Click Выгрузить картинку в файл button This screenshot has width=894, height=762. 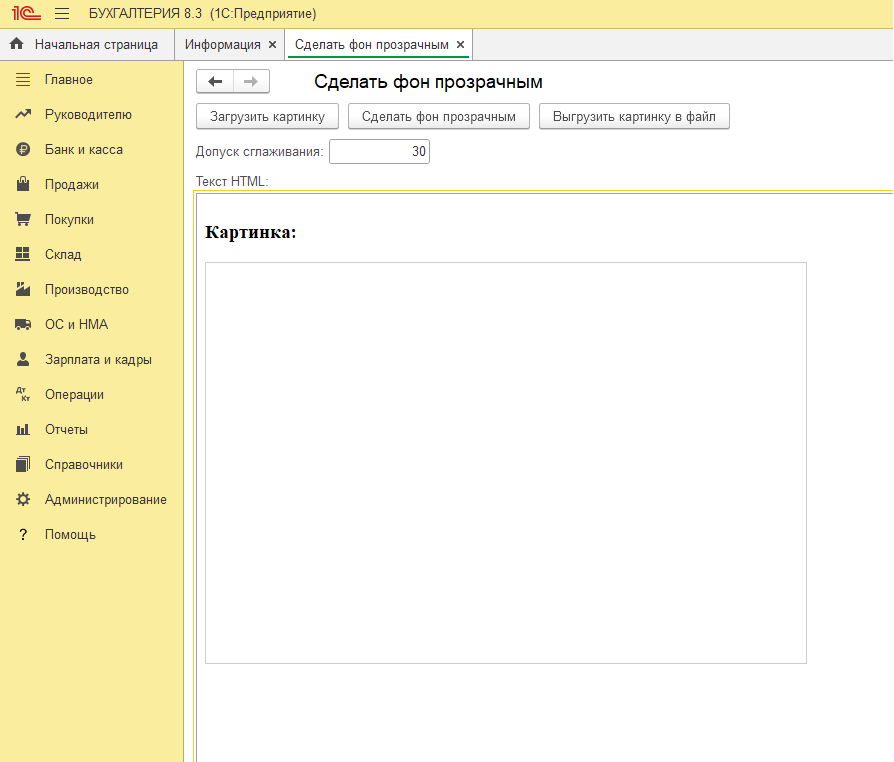click(x=634, y=116)
